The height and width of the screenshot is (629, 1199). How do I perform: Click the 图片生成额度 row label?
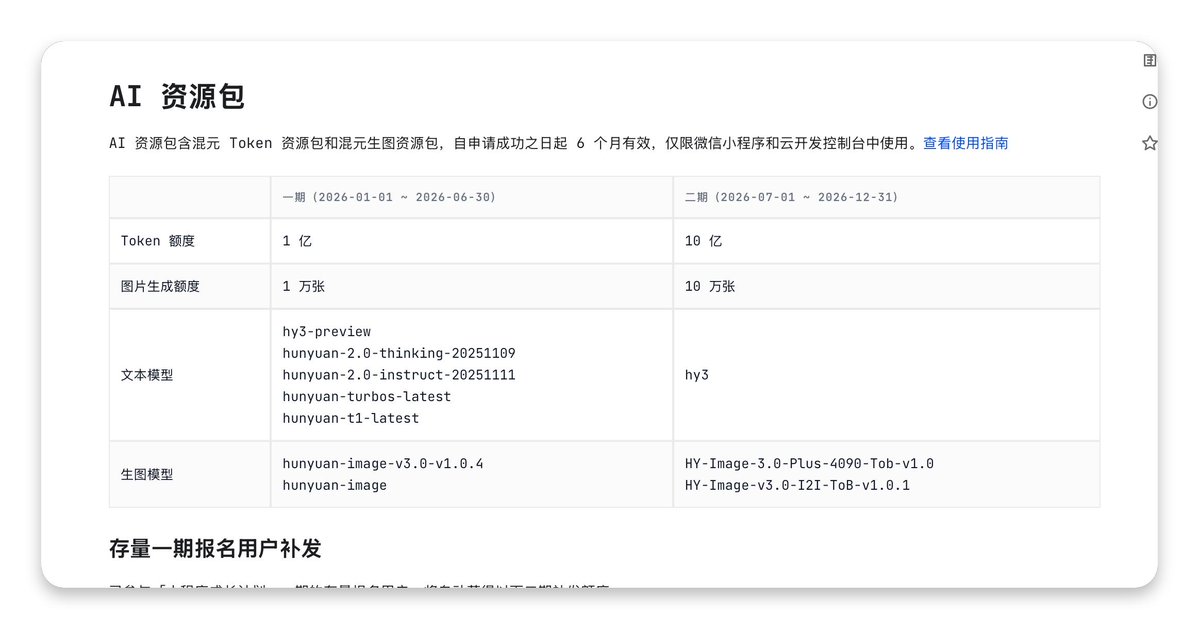(160, 286)
